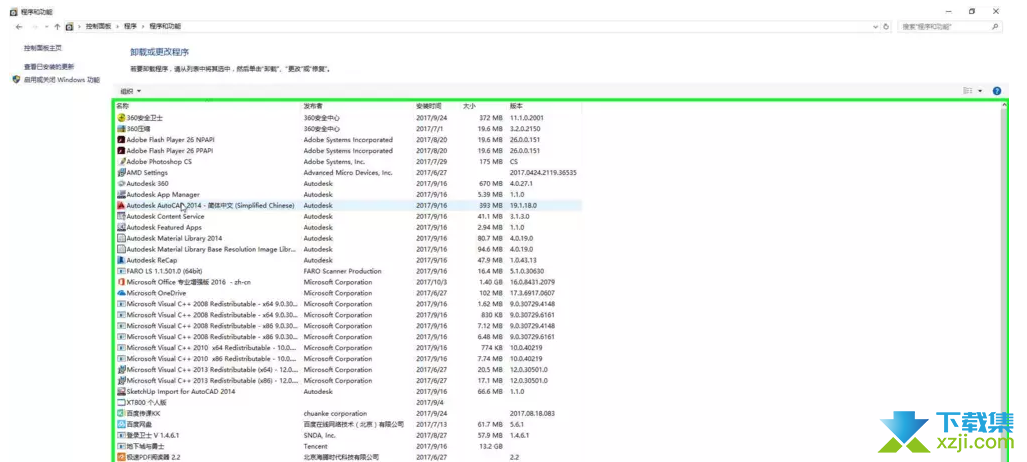The width and height of the screenshot is (1027, 462).
Task: Select the Adobe Flash Player 26 PPAPI icon
Action: click(121, 151)
